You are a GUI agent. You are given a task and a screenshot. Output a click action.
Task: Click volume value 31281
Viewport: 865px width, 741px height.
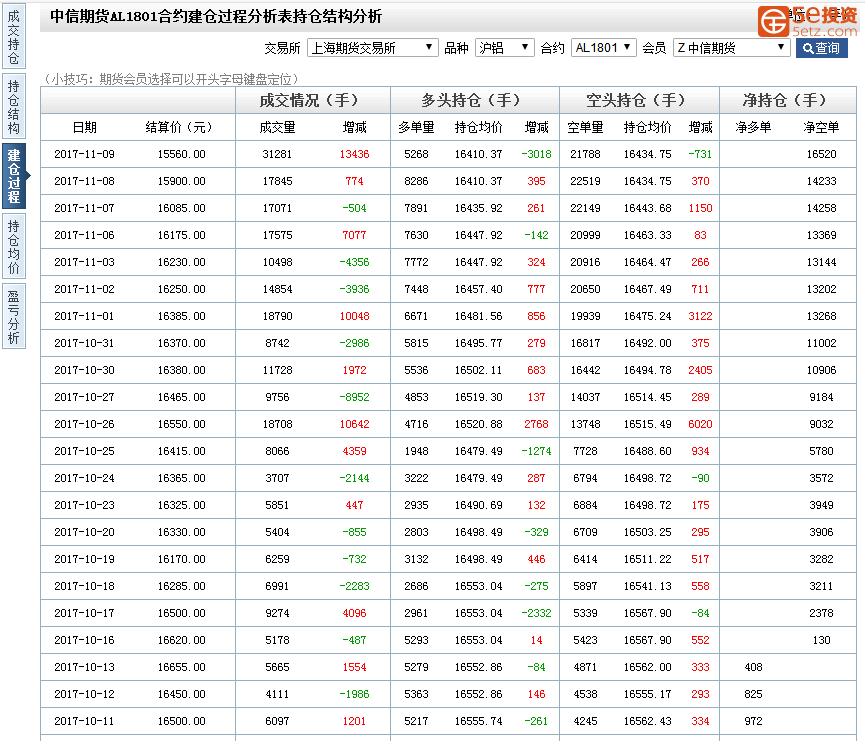[x=277, y=154]
